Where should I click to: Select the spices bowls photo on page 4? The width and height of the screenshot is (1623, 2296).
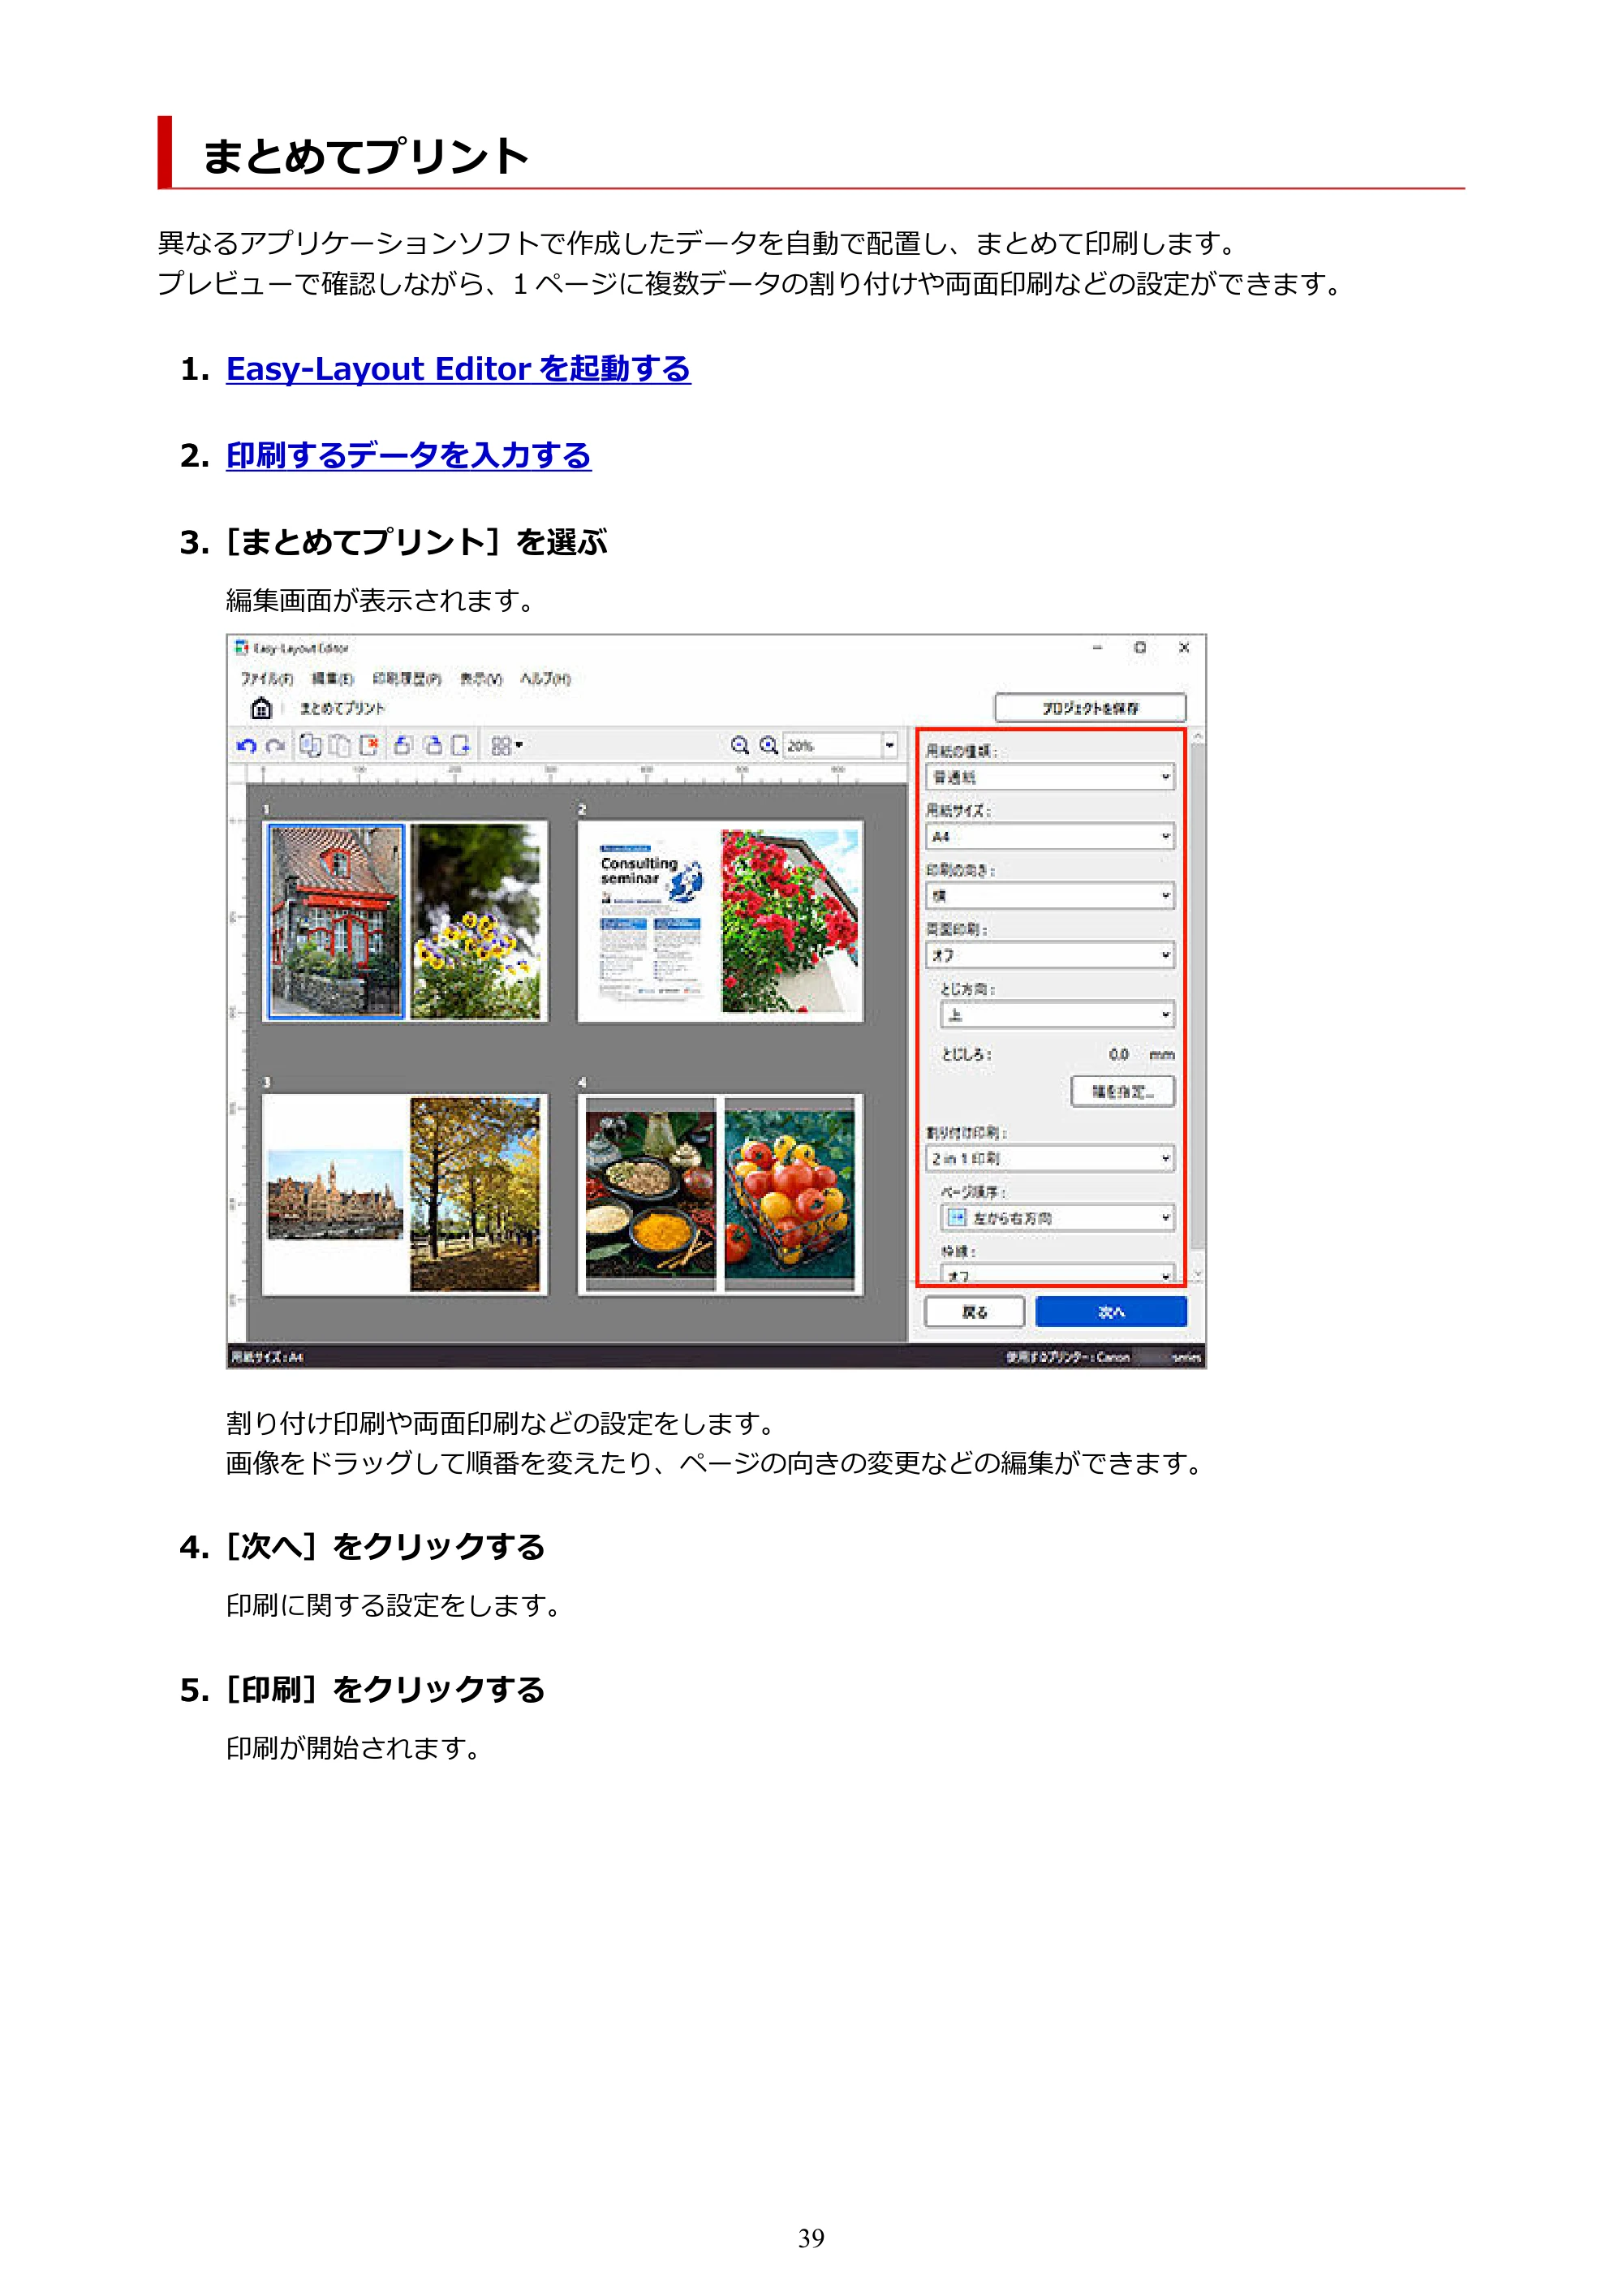[651, 1194]
